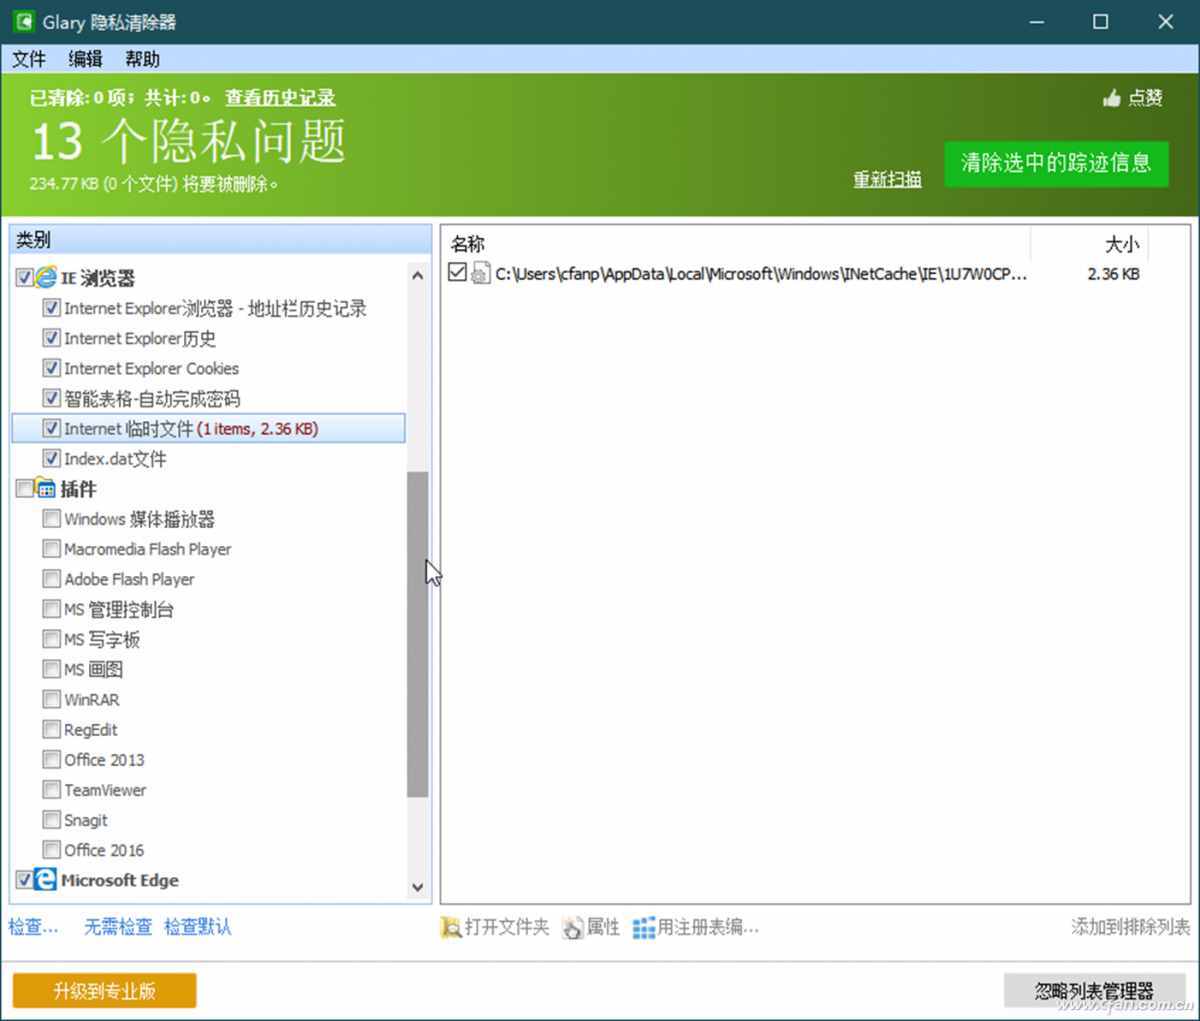Toggle the Microsoft Edge group checkbox

[25, 880]
